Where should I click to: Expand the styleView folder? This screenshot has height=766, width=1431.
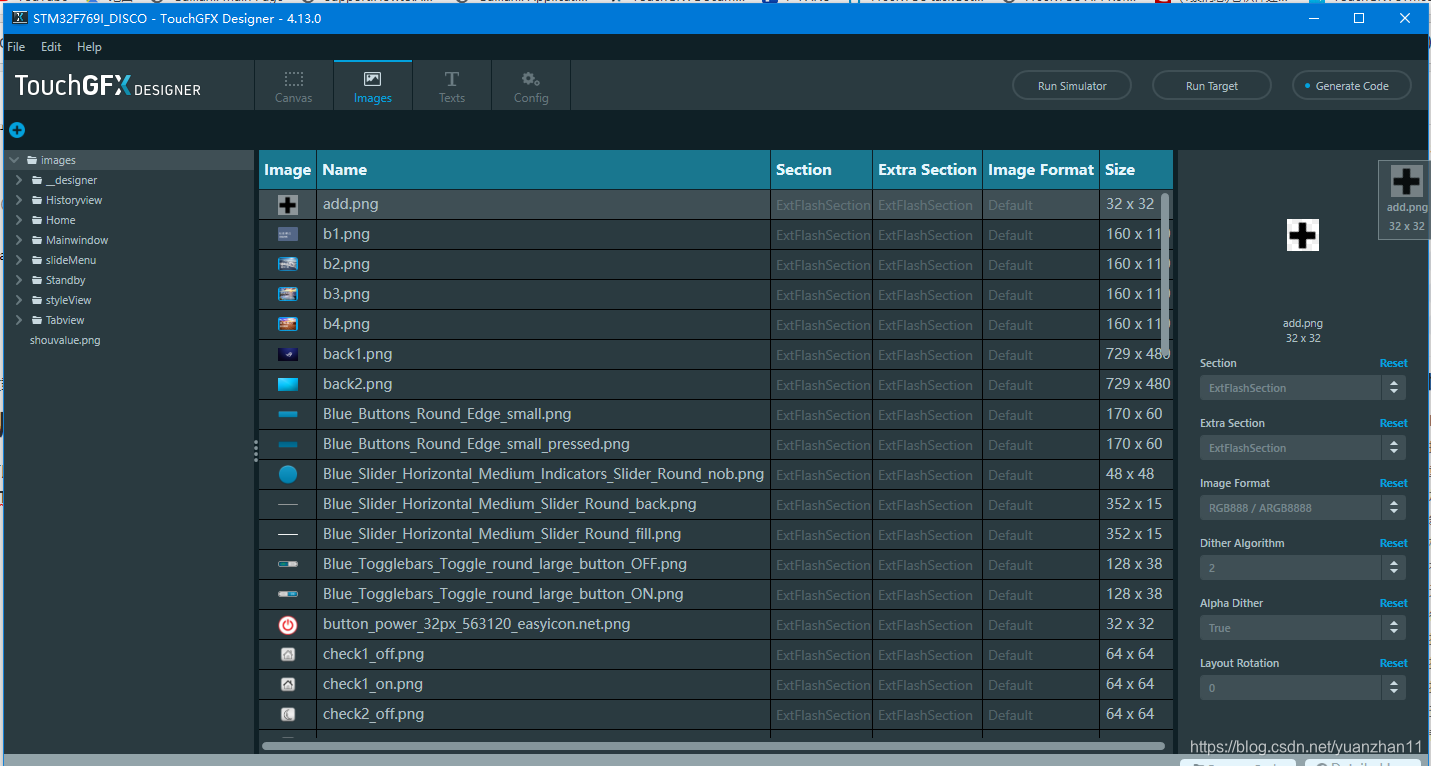coord(19,300)
